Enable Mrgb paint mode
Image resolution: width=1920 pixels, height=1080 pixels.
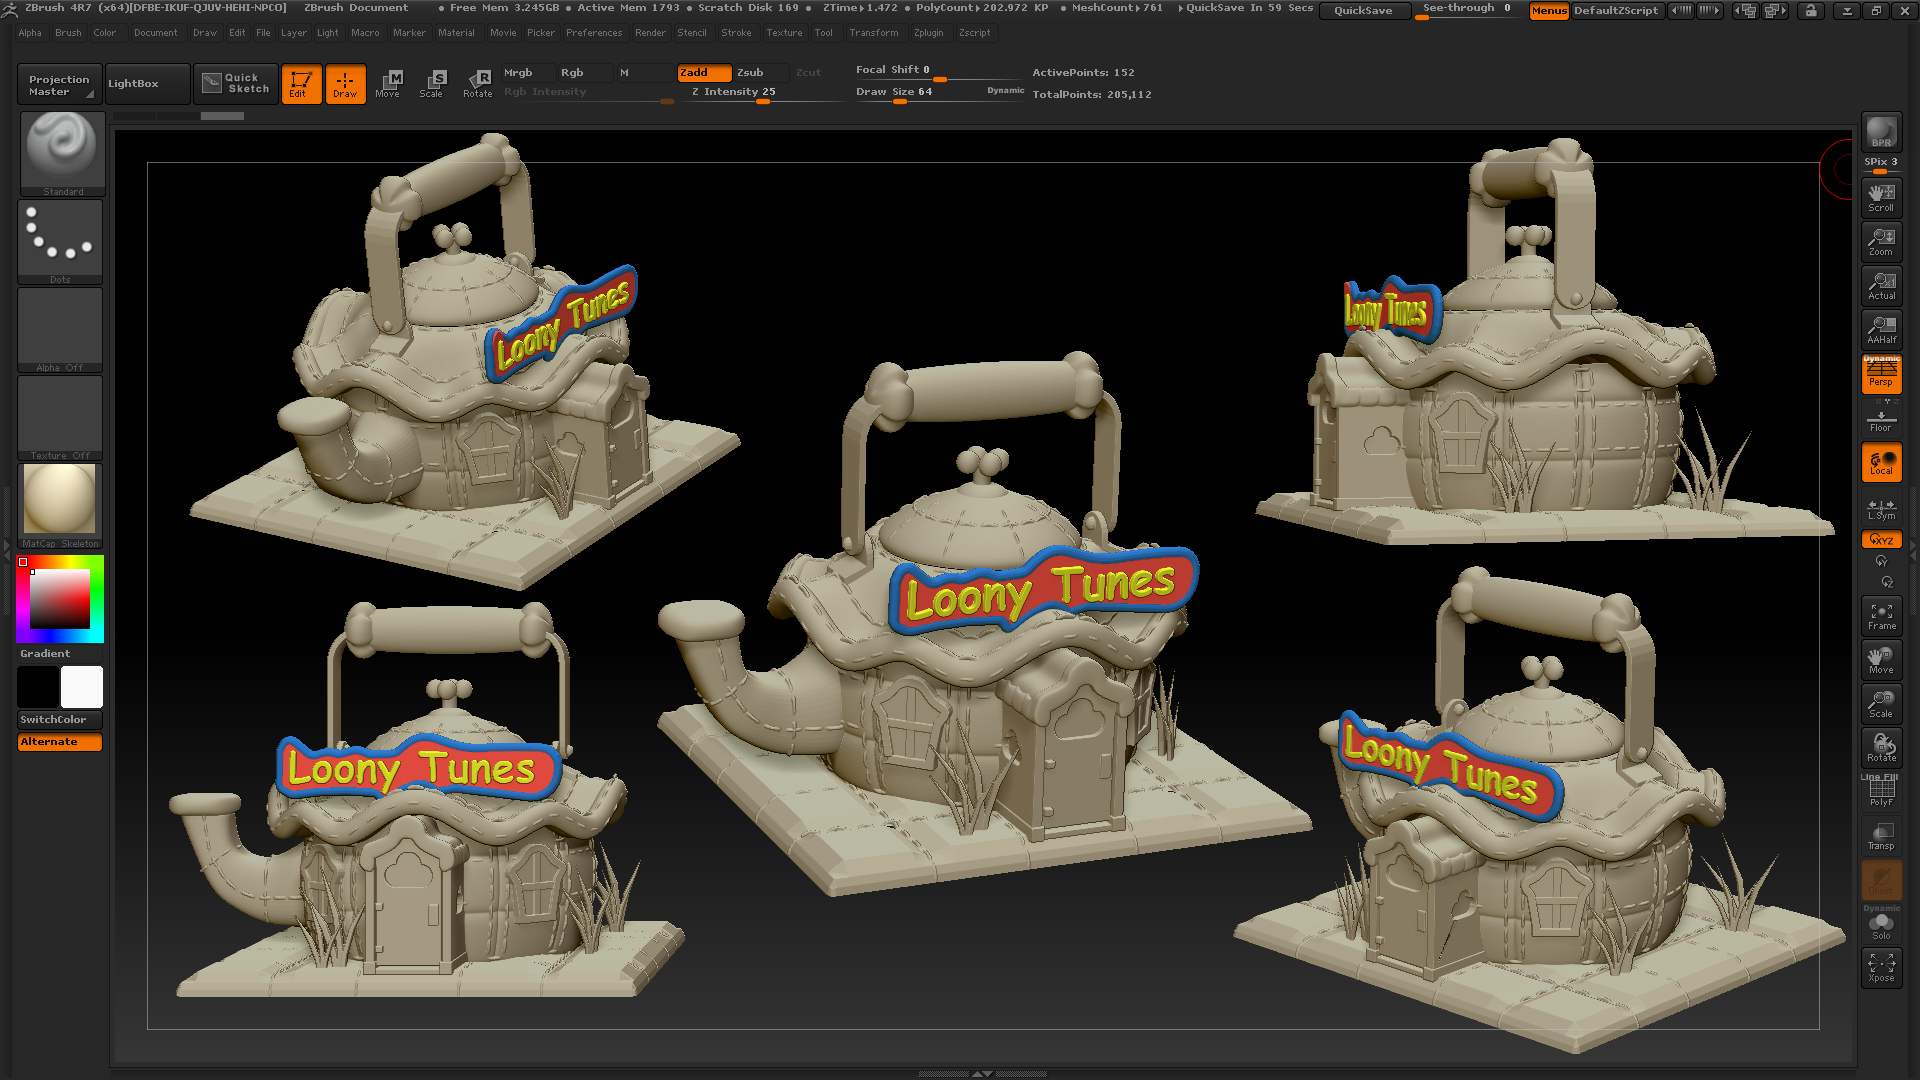pos(527,73)
